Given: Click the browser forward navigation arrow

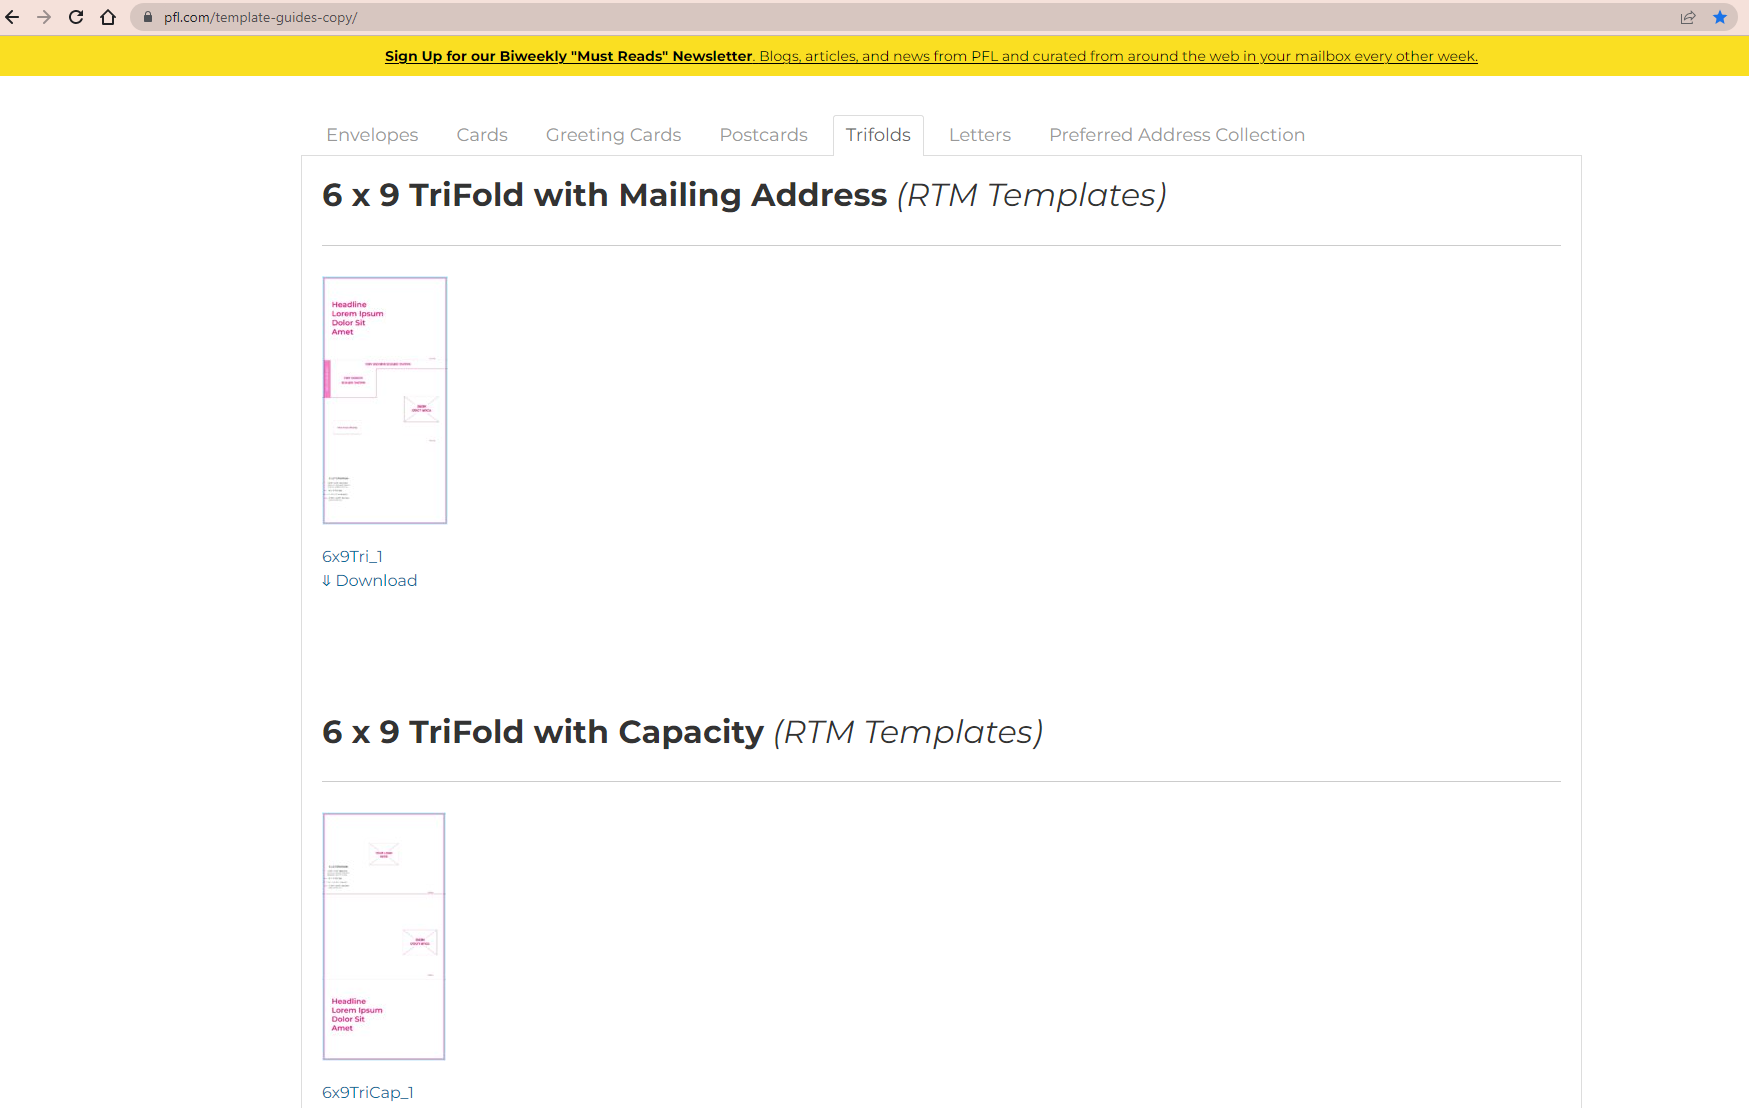Looking at the screenshot, I should pyautogui.click(x=44, y=17).
